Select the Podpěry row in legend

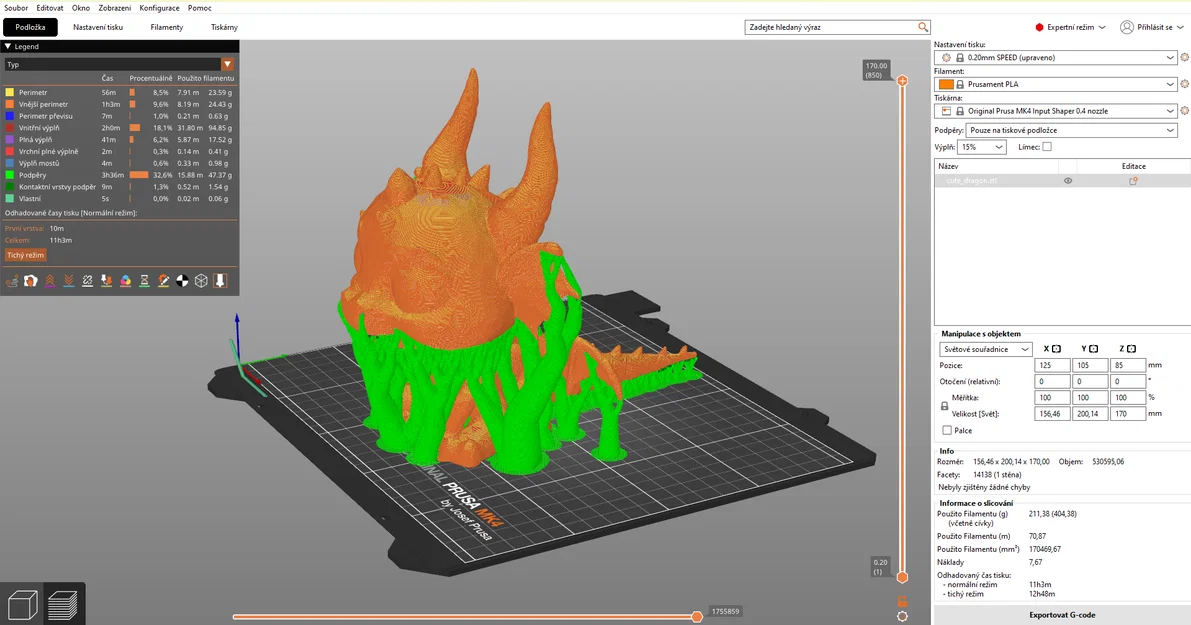pyautogui.click(x=119, y=175)
